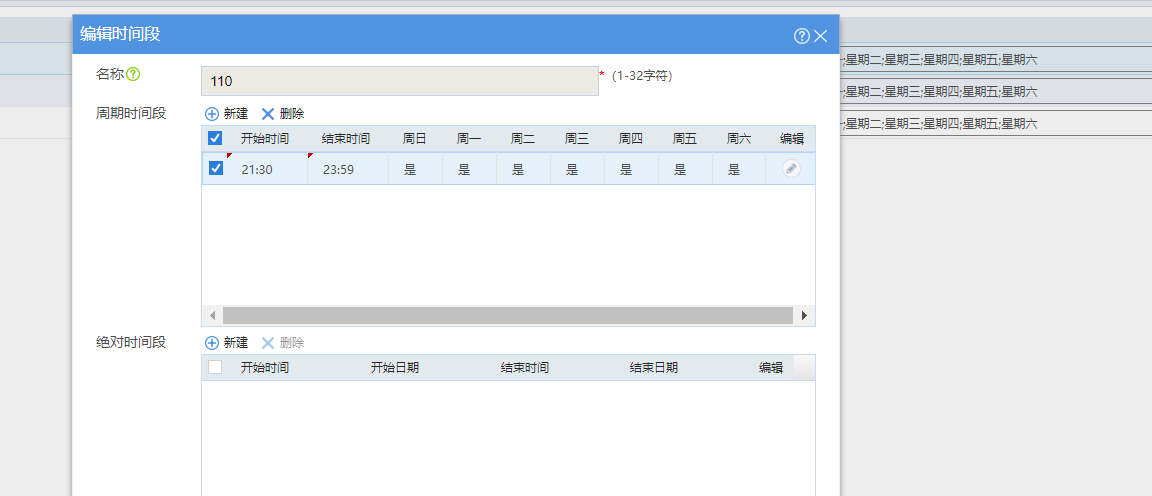The width and height of the screenshot is (1152, 496).
Task: Click 开始时间 header in 绝对时间段 table
Action: 264,367
